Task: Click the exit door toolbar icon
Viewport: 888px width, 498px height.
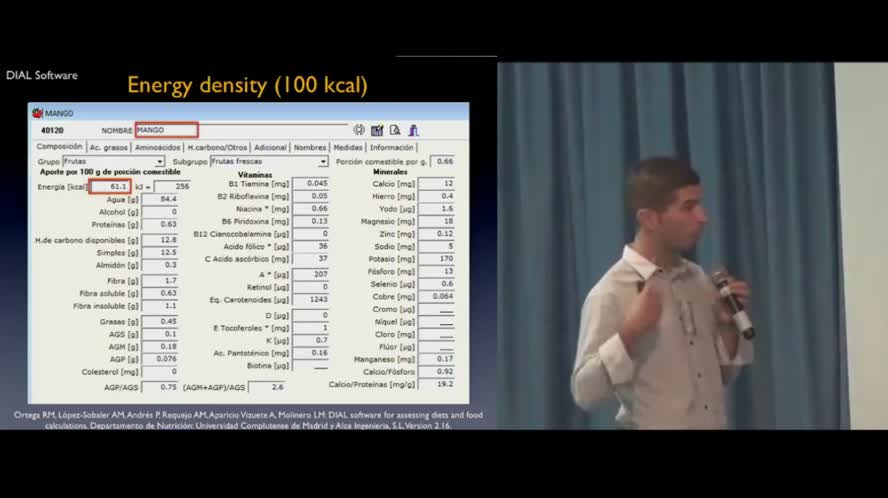Action: [x=413, y=130]
